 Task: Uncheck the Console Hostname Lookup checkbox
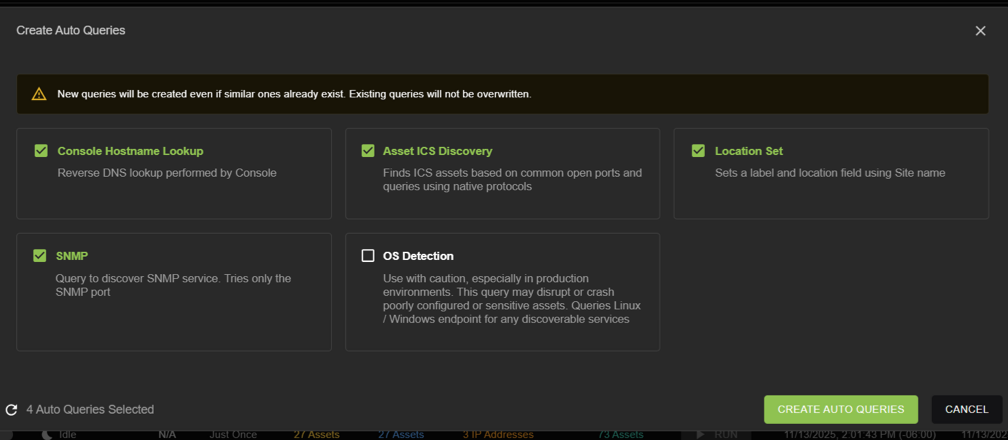coord(41,151)
